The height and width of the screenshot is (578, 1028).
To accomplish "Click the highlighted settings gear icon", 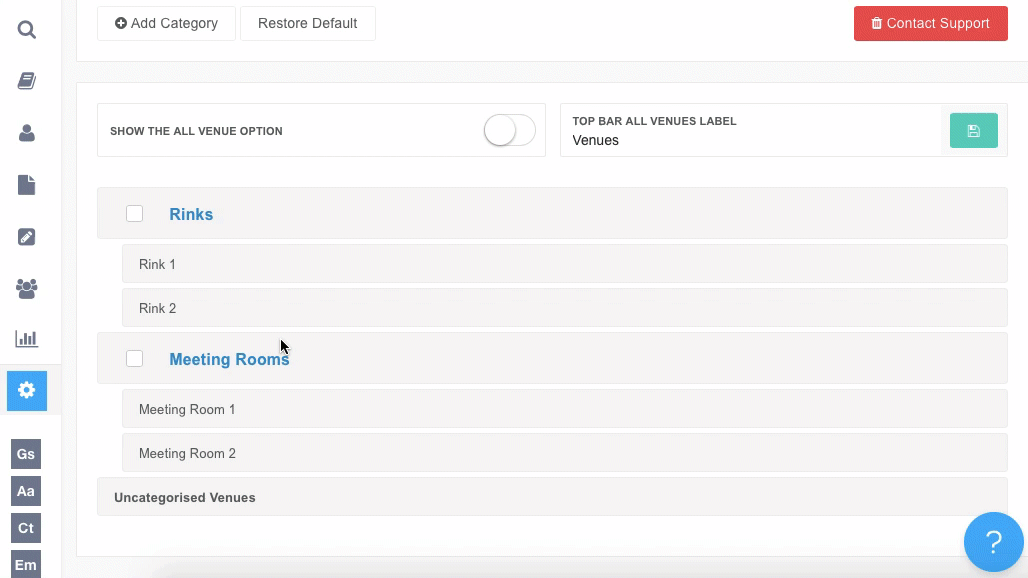I will pyautogui.click(x=27, y=390).
